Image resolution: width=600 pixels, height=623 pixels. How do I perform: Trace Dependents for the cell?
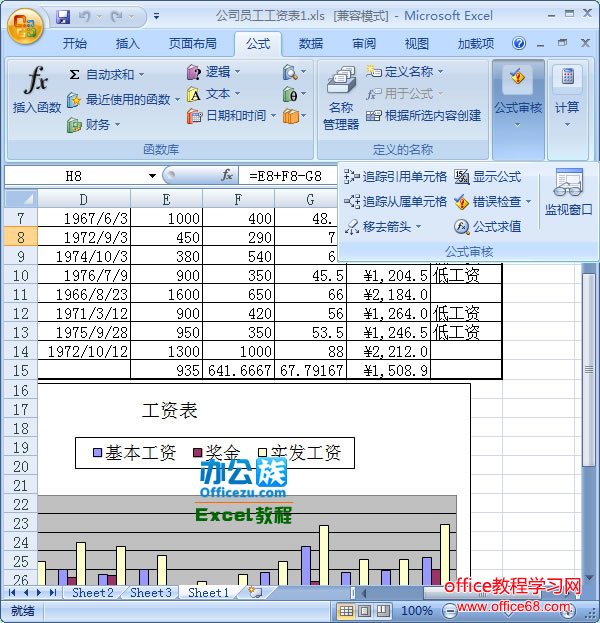click(x=395, y=202)
